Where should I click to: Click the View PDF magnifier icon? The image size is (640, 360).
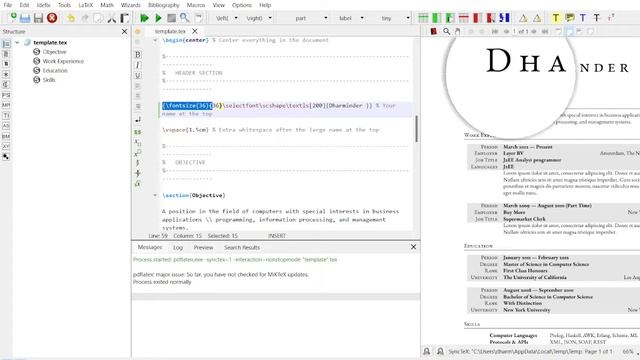coord(184,18)
